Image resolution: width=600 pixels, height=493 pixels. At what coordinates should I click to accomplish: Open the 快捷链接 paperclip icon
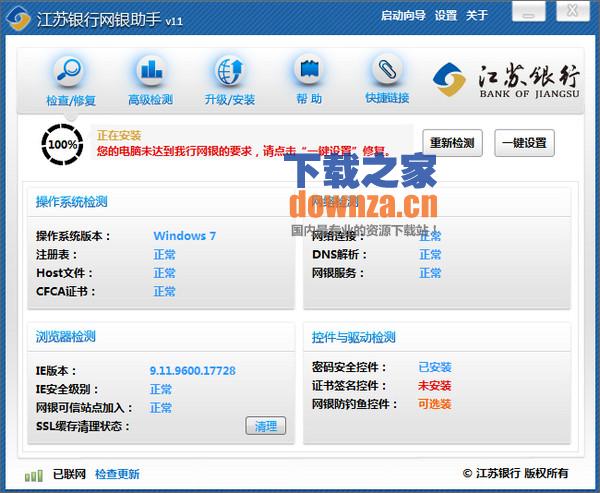(x=387, y=70)
